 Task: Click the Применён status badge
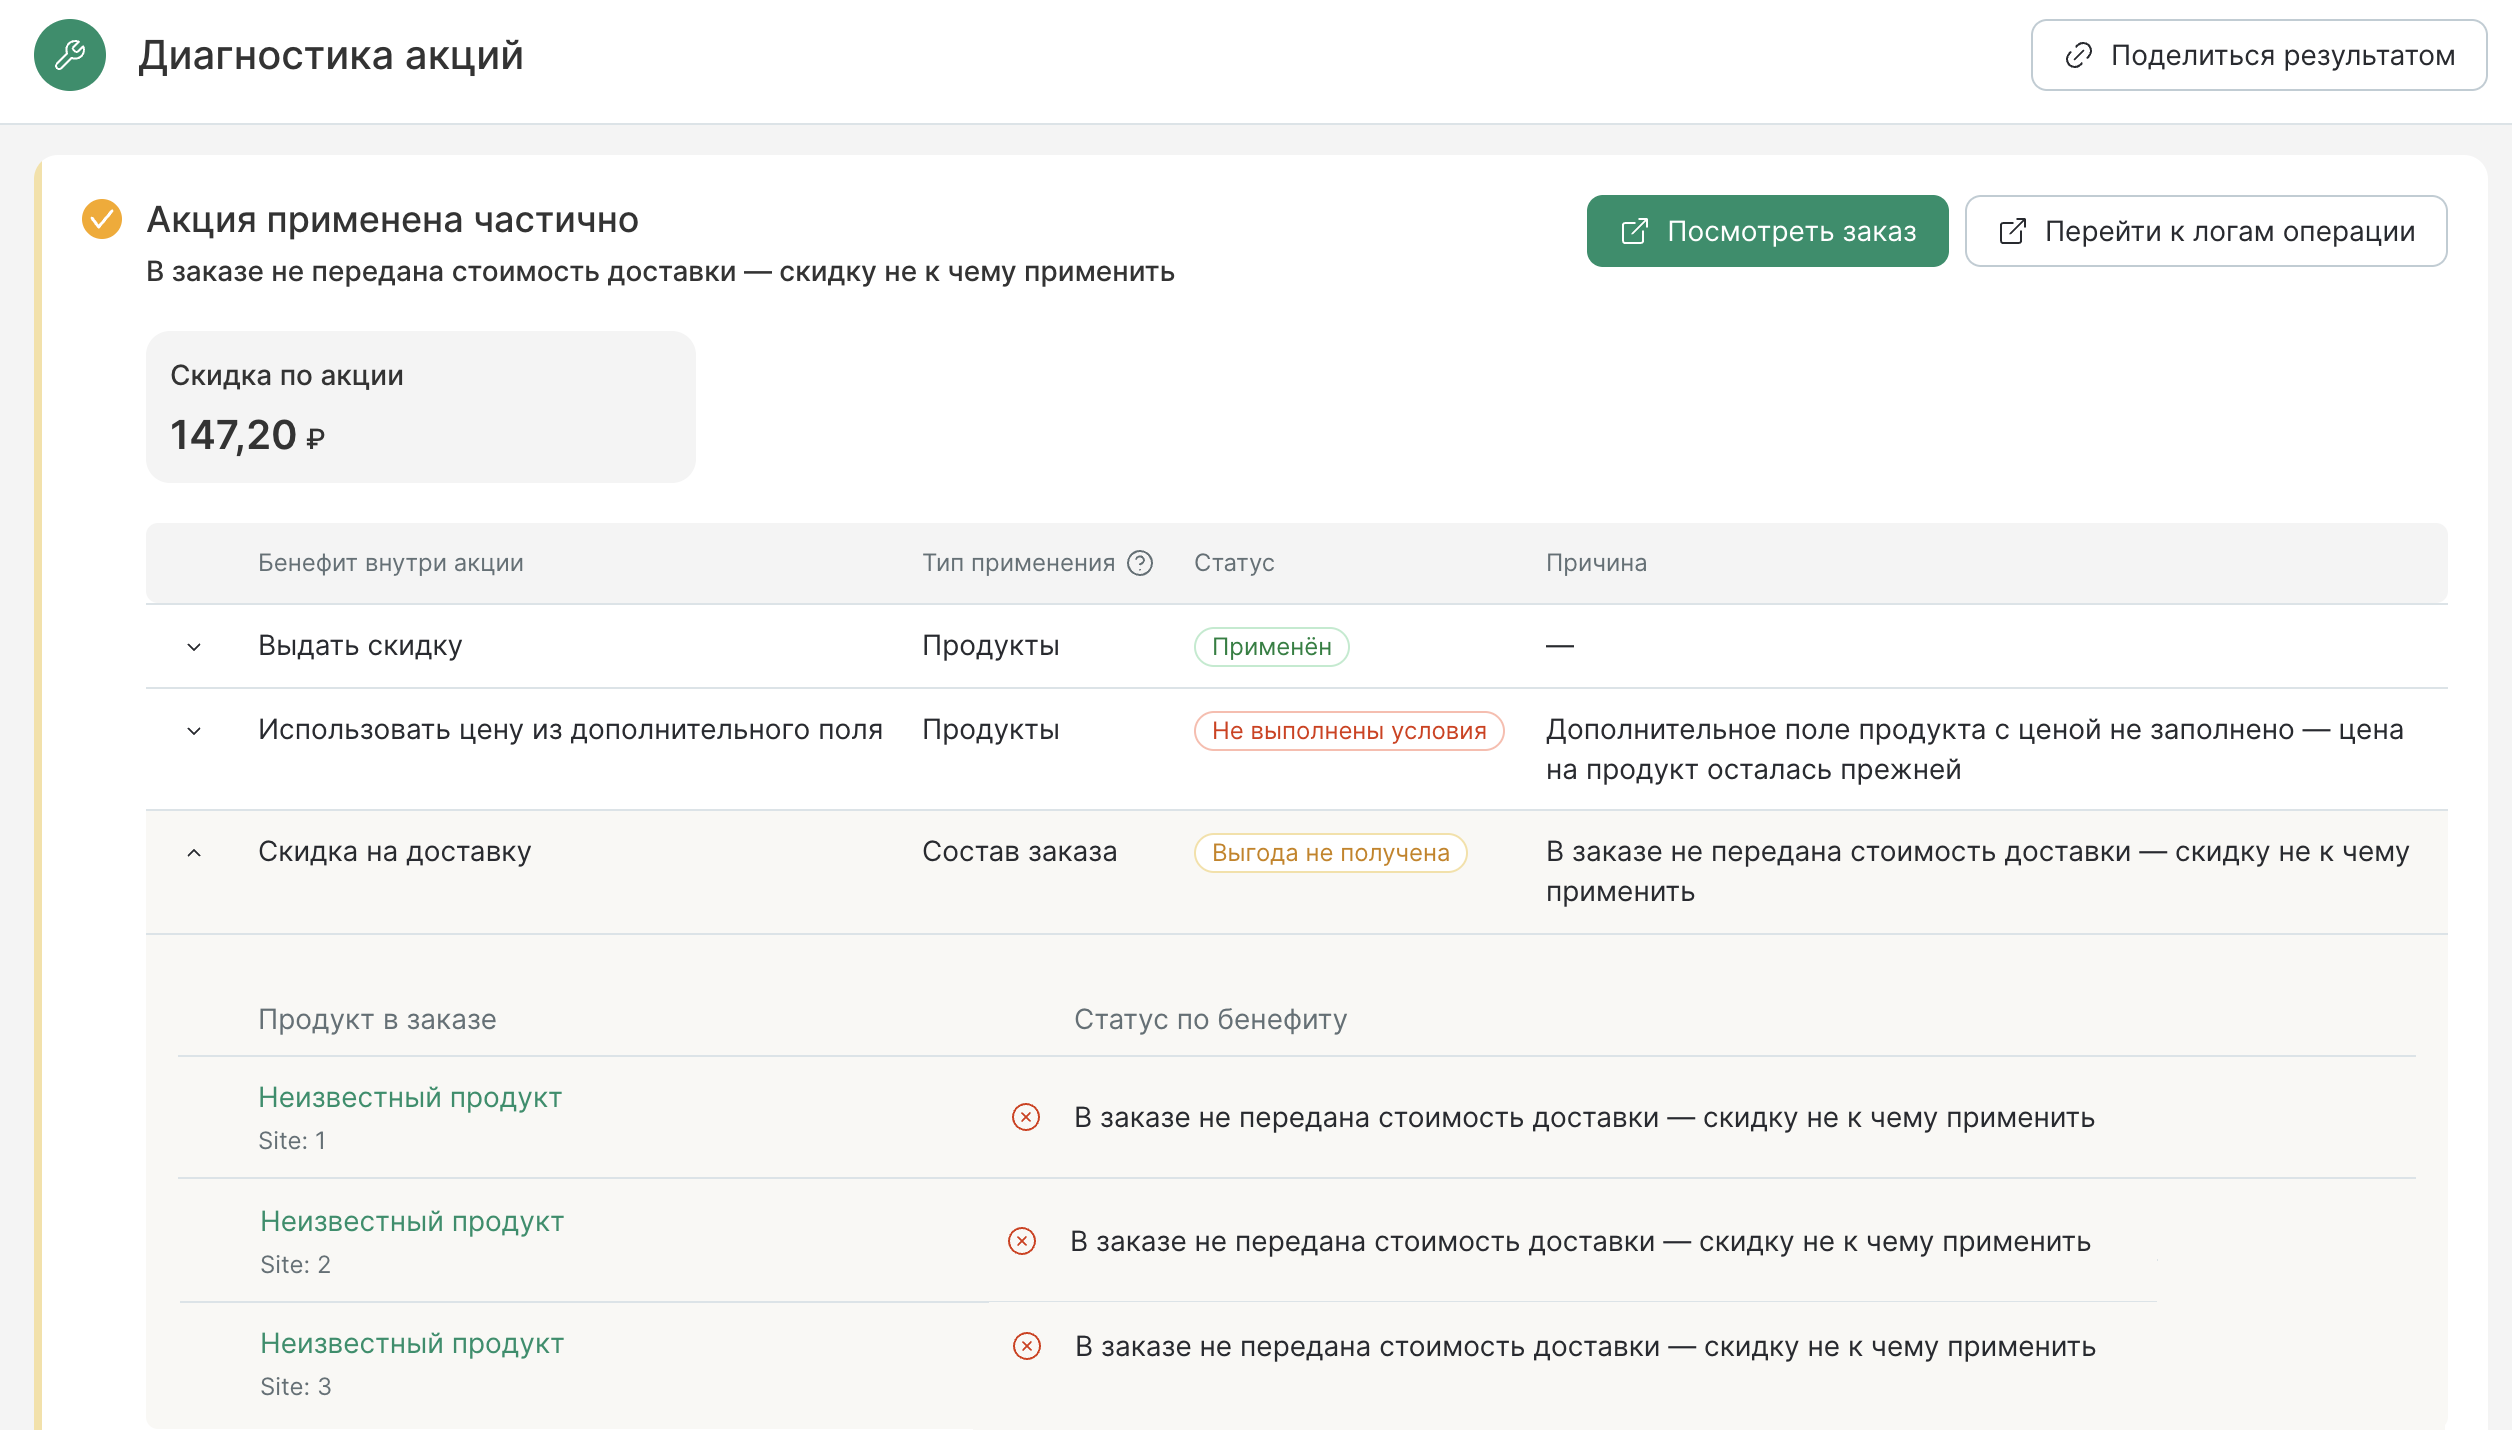click(1271, 647)
